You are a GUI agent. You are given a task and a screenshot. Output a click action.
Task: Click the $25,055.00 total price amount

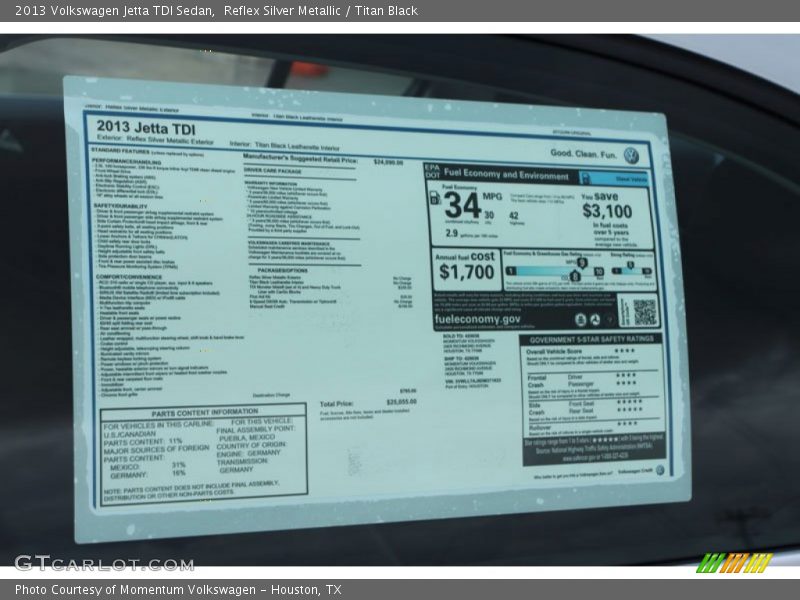coord(402,402)
